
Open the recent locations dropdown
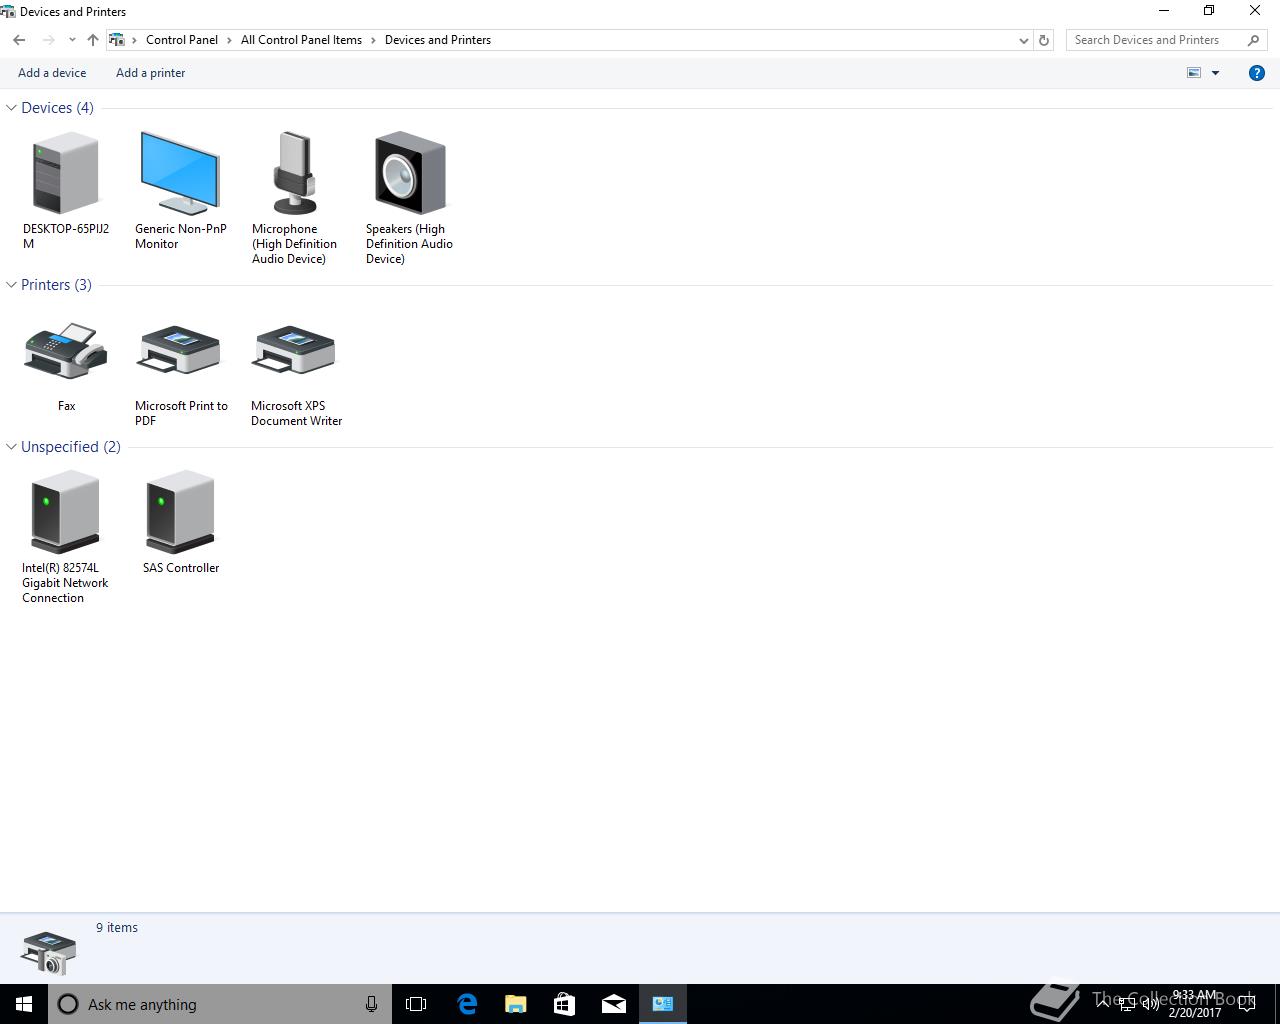tap(72, 40)
